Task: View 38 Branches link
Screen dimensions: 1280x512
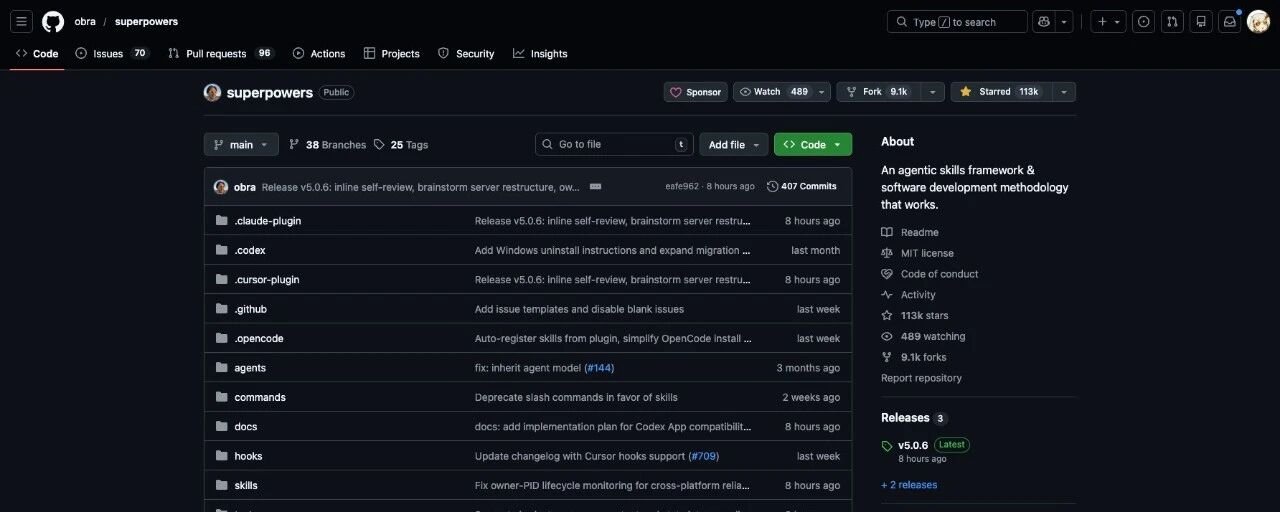Action: (x=328, y=144)
